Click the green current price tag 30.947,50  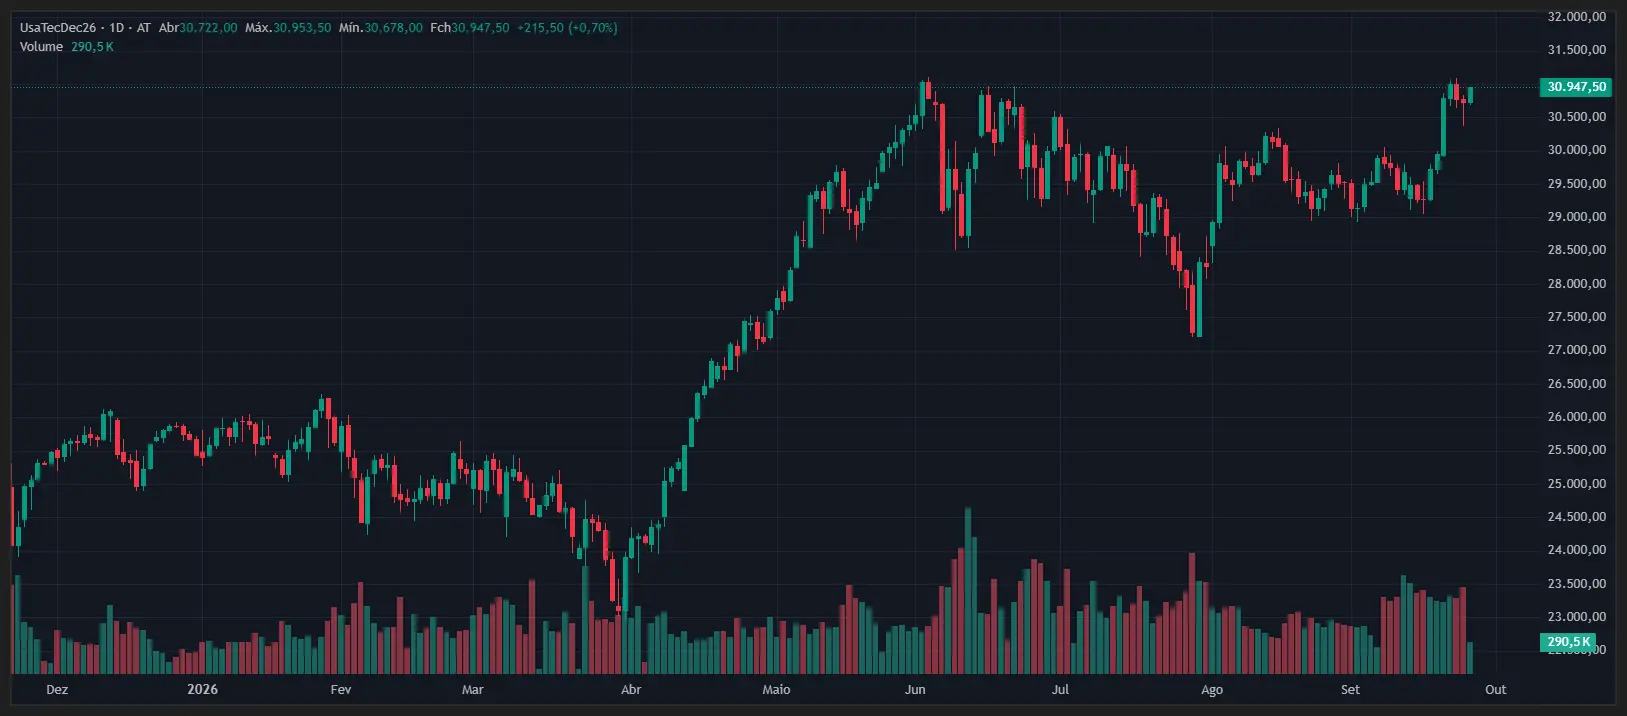coord(1576,87)
